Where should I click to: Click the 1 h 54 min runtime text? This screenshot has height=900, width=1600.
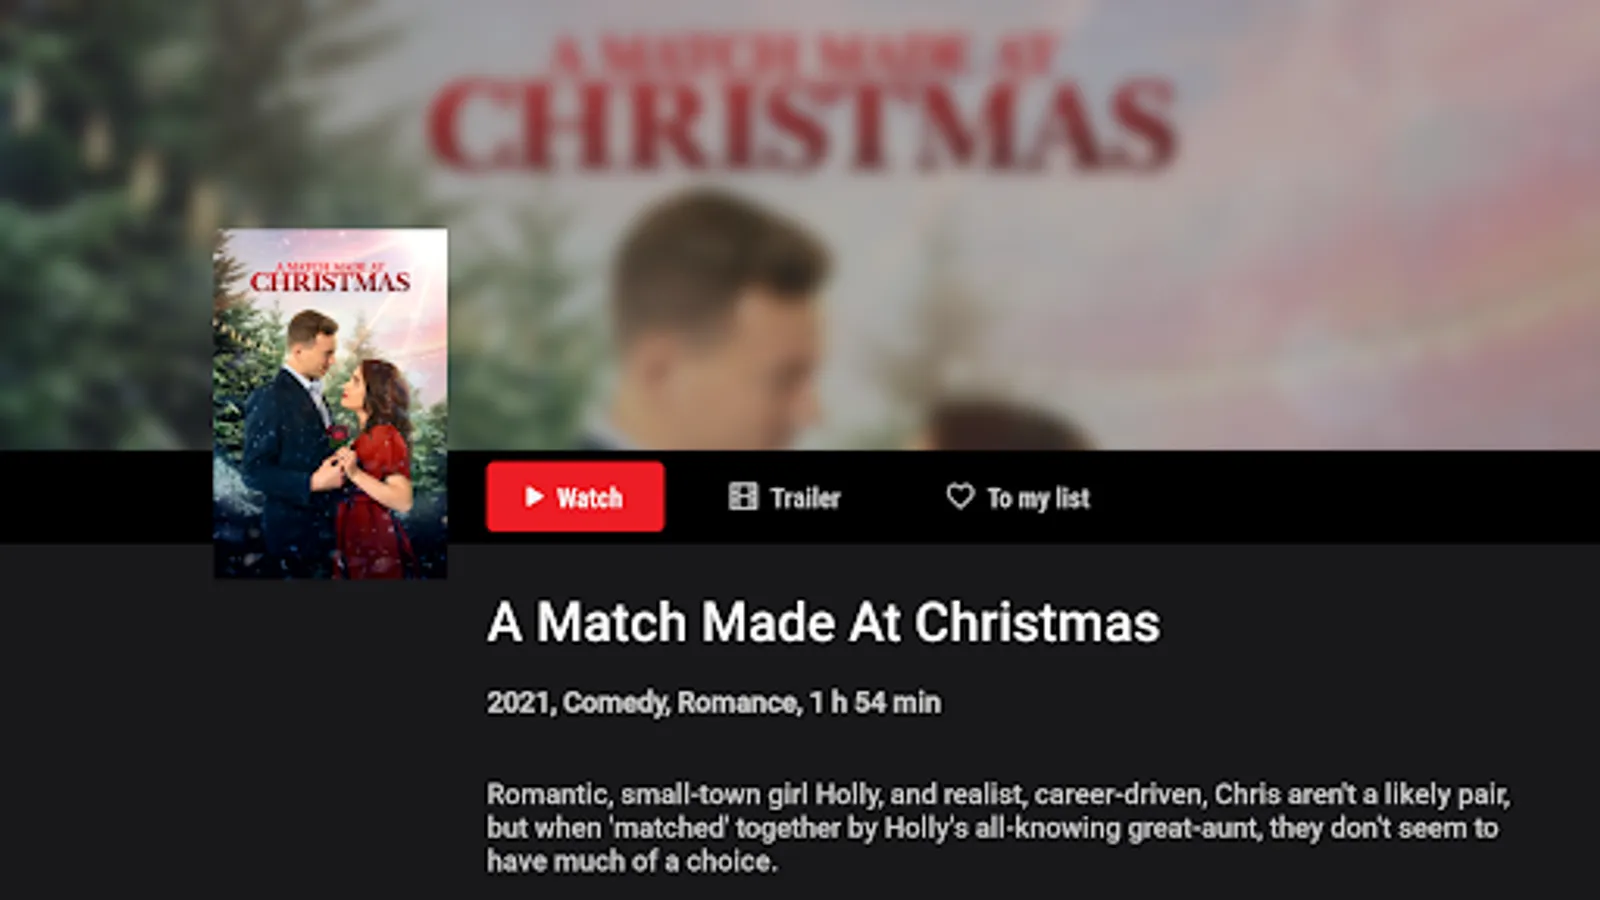[x=876, y=703]
